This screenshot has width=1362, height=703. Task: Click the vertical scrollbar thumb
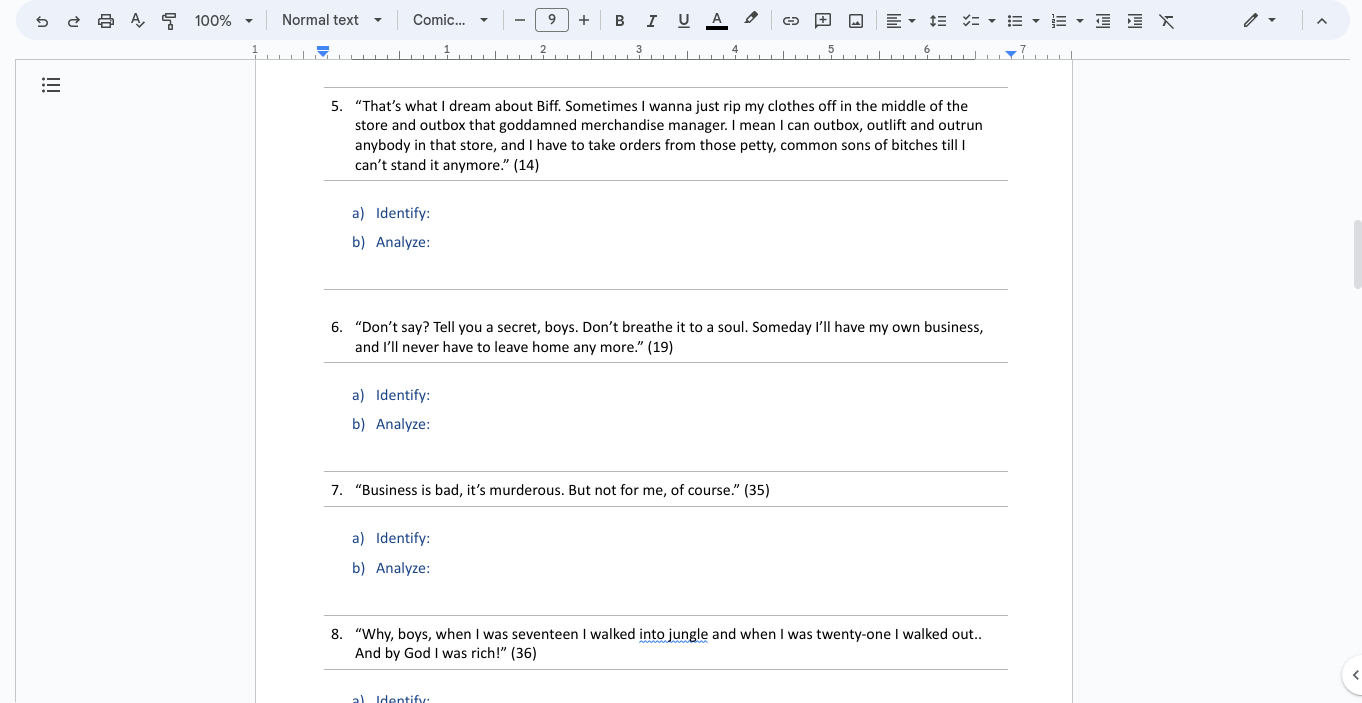point(1357,255)
